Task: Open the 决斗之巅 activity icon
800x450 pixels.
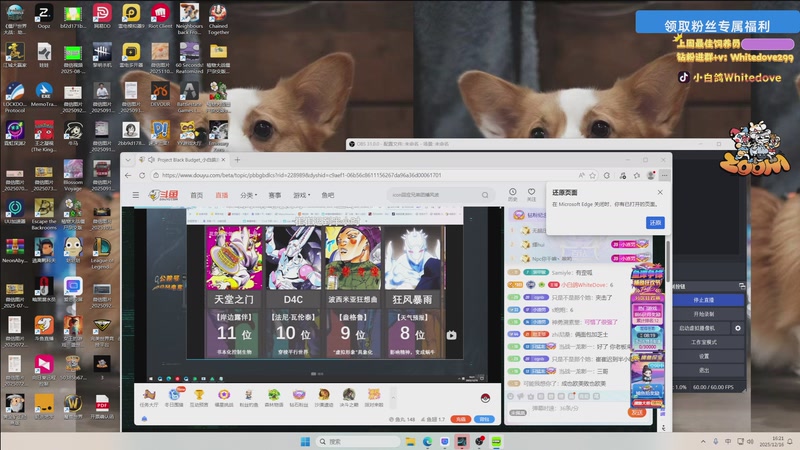Action: [349, 398]
